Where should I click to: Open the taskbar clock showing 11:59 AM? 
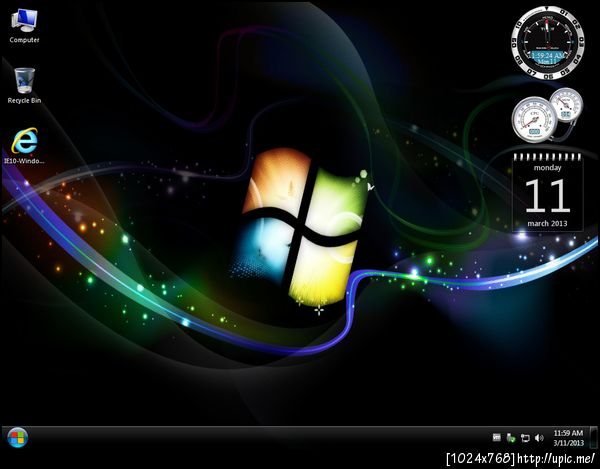pos(568,438)
